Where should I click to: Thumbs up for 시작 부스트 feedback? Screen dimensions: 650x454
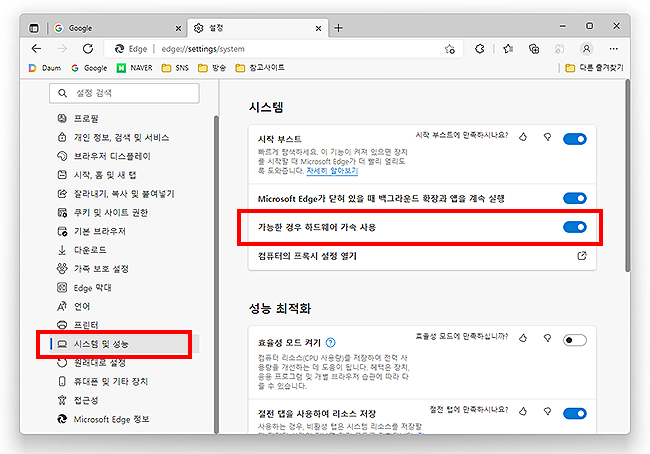(523, 136)
